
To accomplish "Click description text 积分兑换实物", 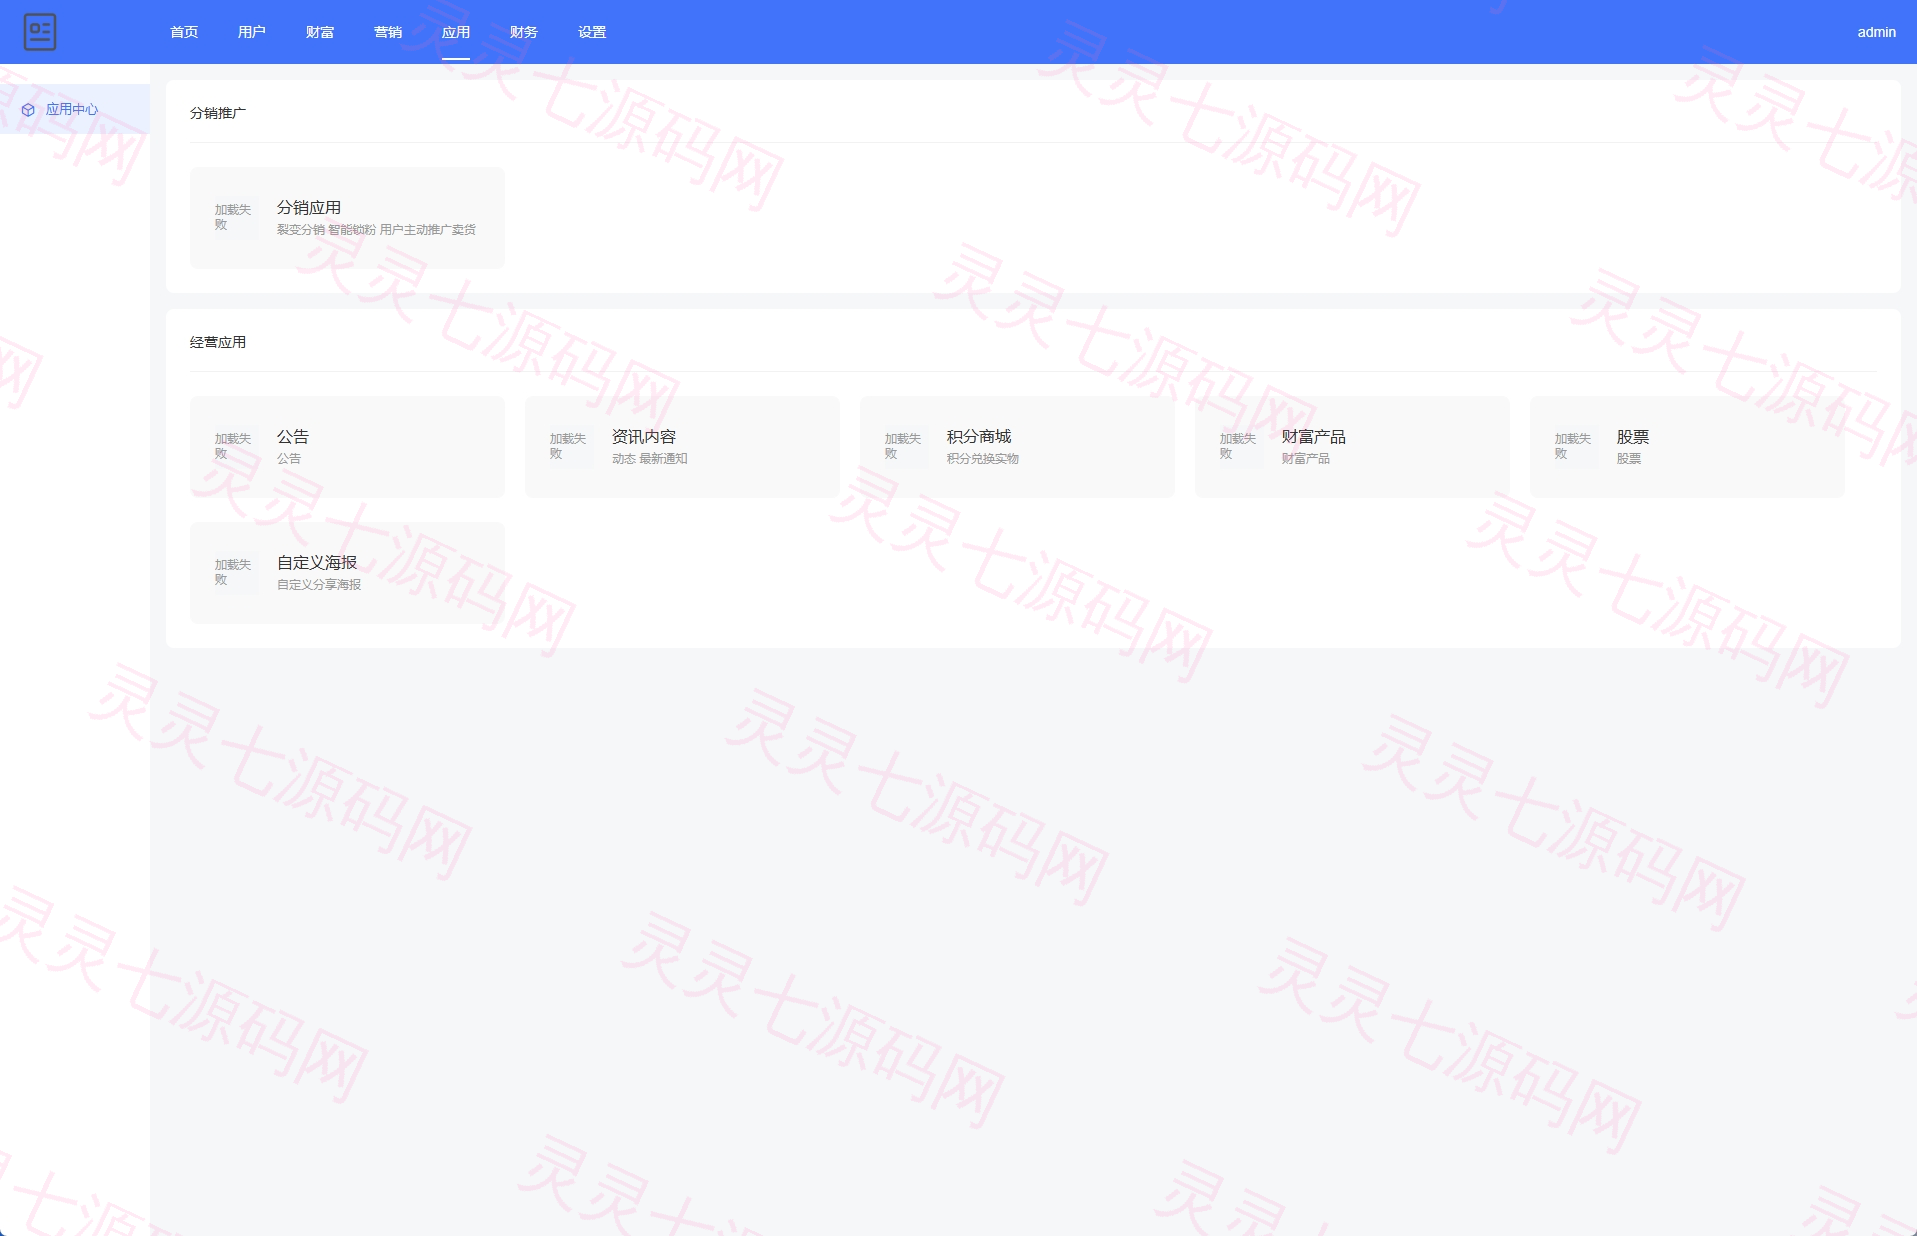I will pos(983,458).
